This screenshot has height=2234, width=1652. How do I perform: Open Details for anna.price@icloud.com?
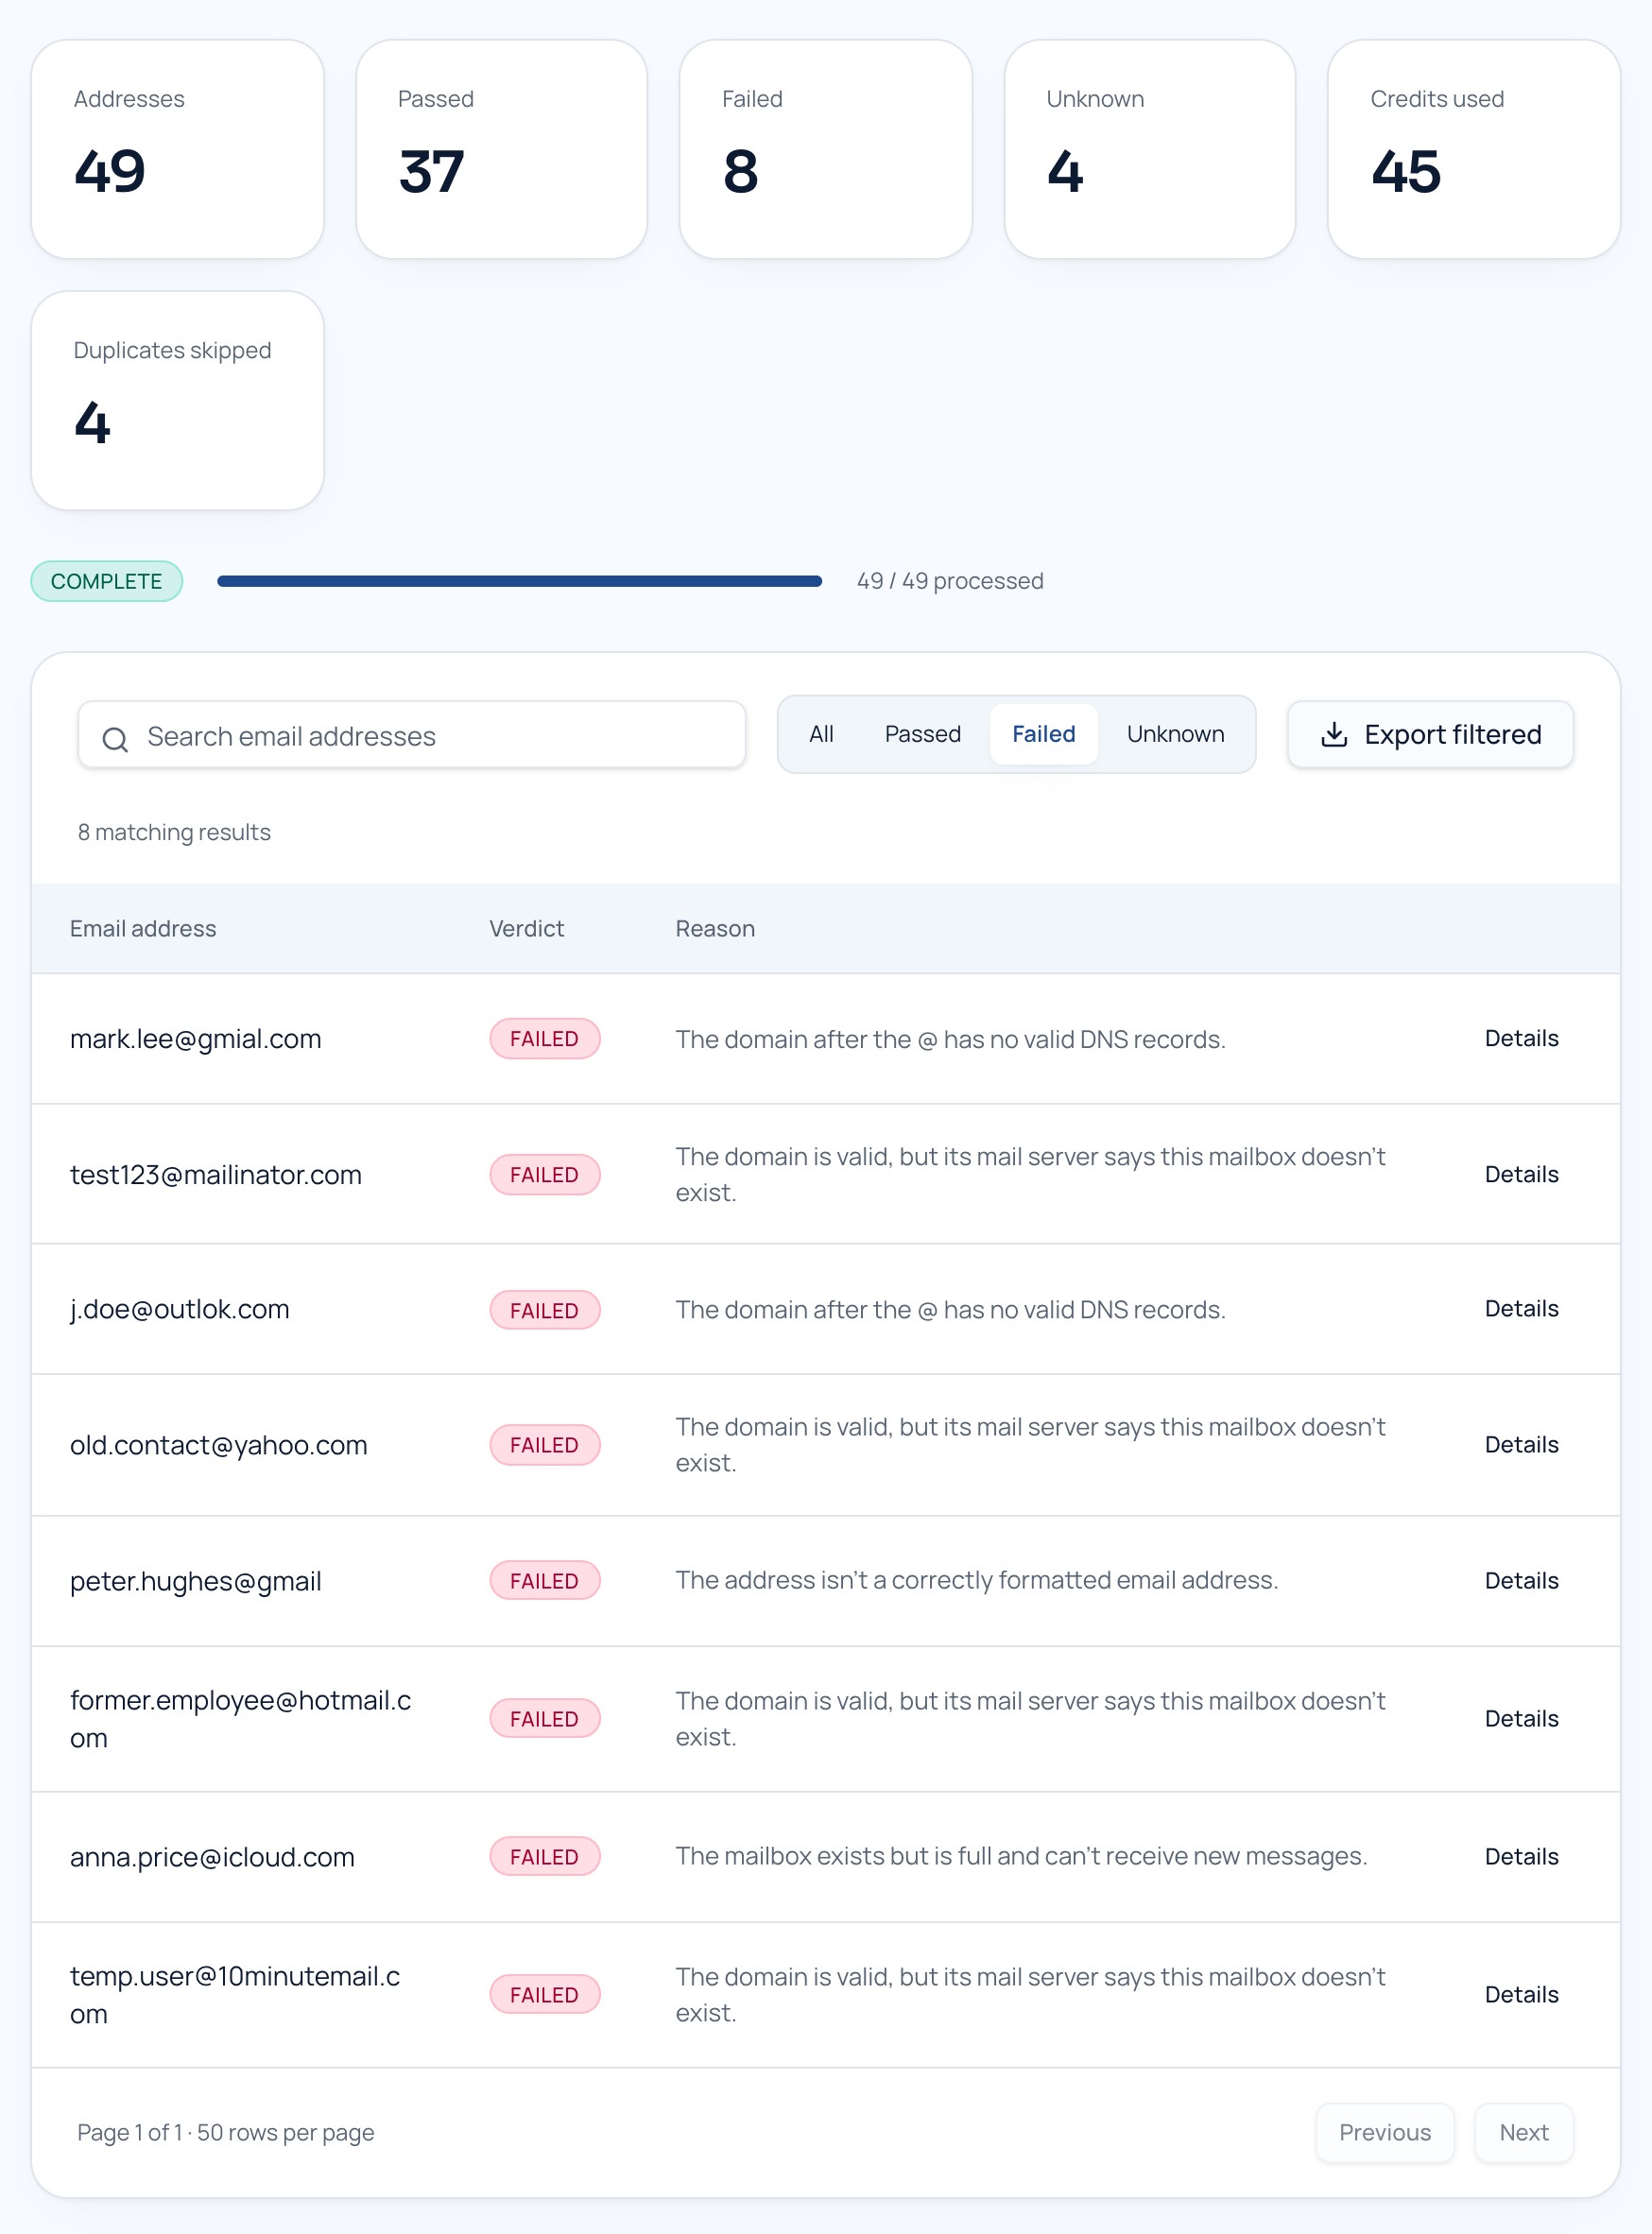(1521, 1857)
